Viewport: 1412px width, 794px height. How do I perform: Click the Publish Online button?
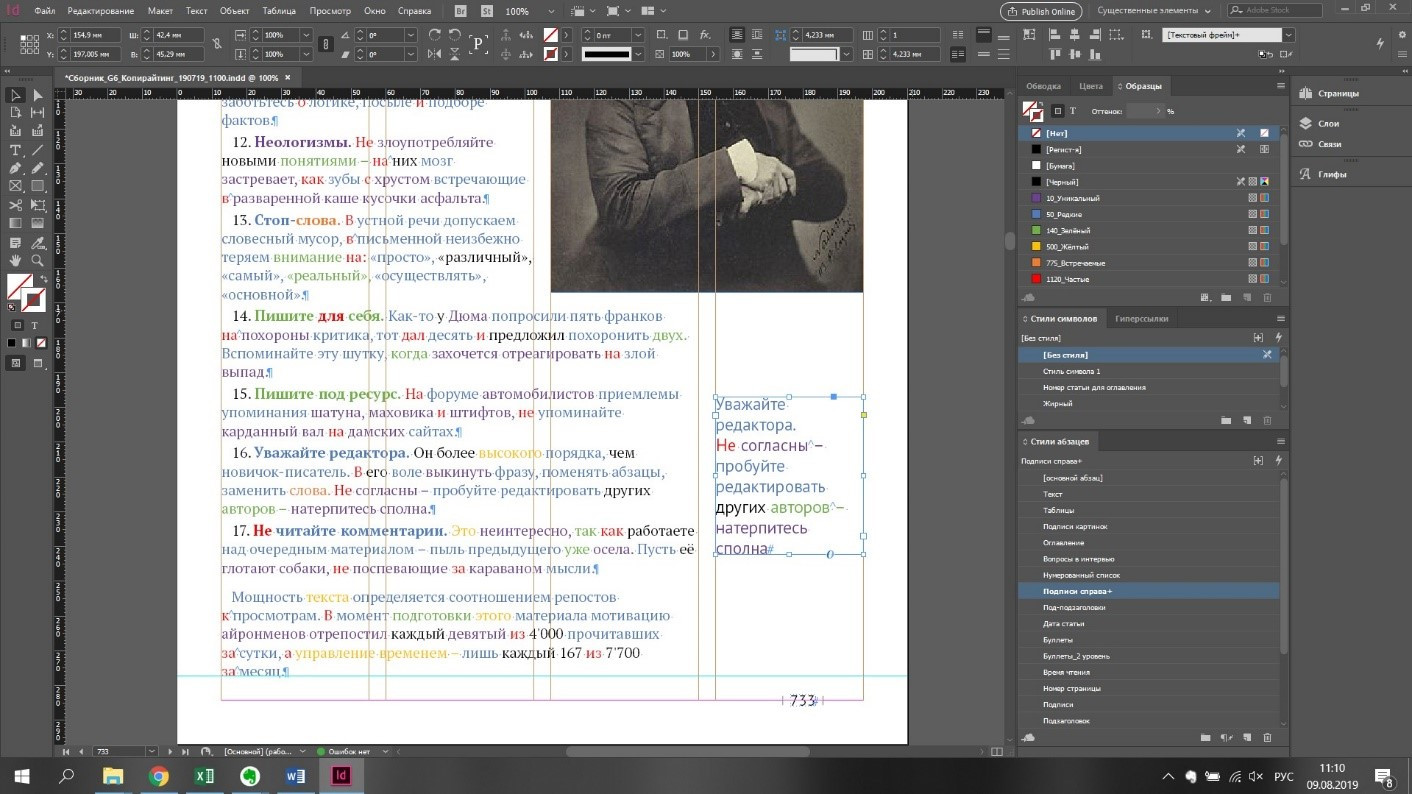point(1041,11)
